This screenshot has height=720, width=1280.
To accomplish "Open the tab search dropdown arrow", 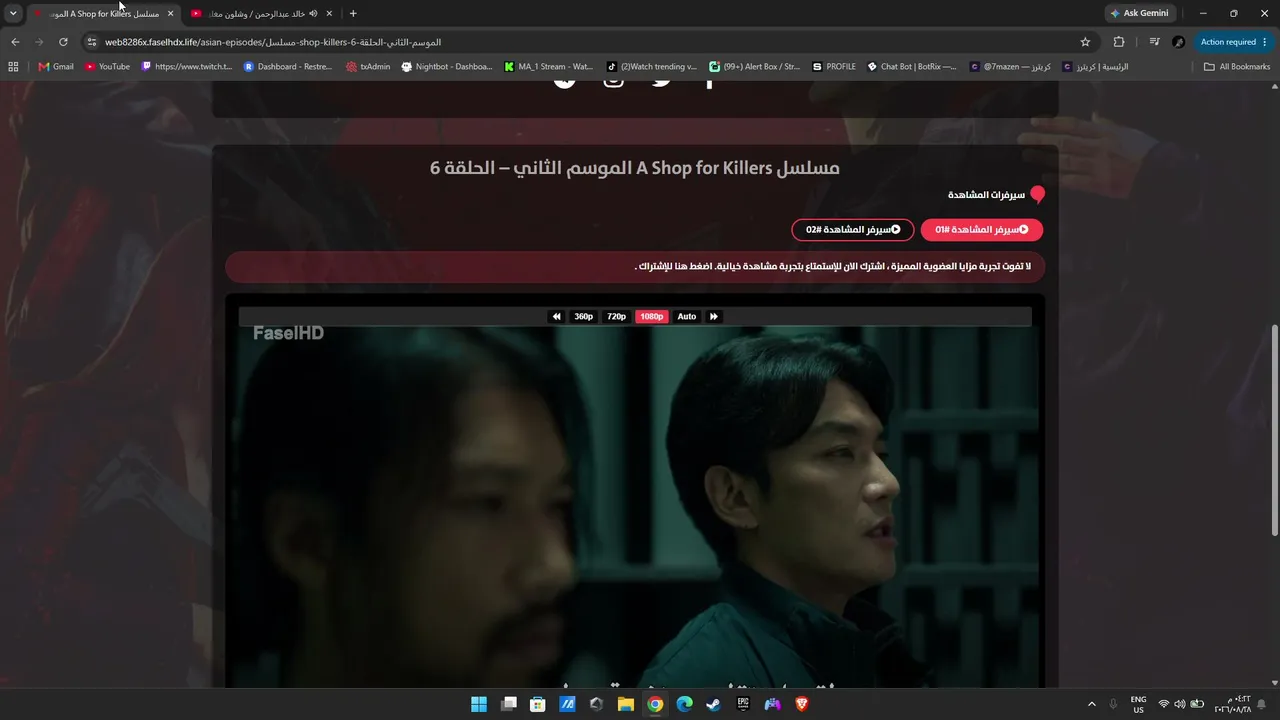I will click(x=13, y=13).
